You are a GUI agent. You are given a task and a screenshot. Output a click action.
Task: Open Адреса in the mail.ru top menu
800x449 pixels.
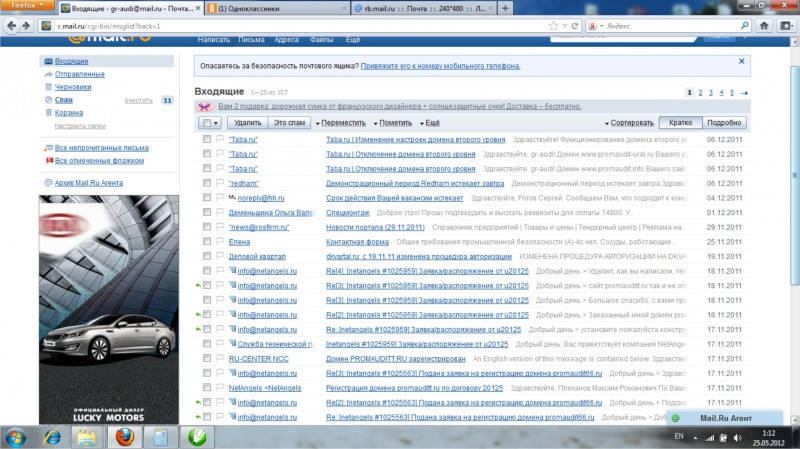click(286, 39)
